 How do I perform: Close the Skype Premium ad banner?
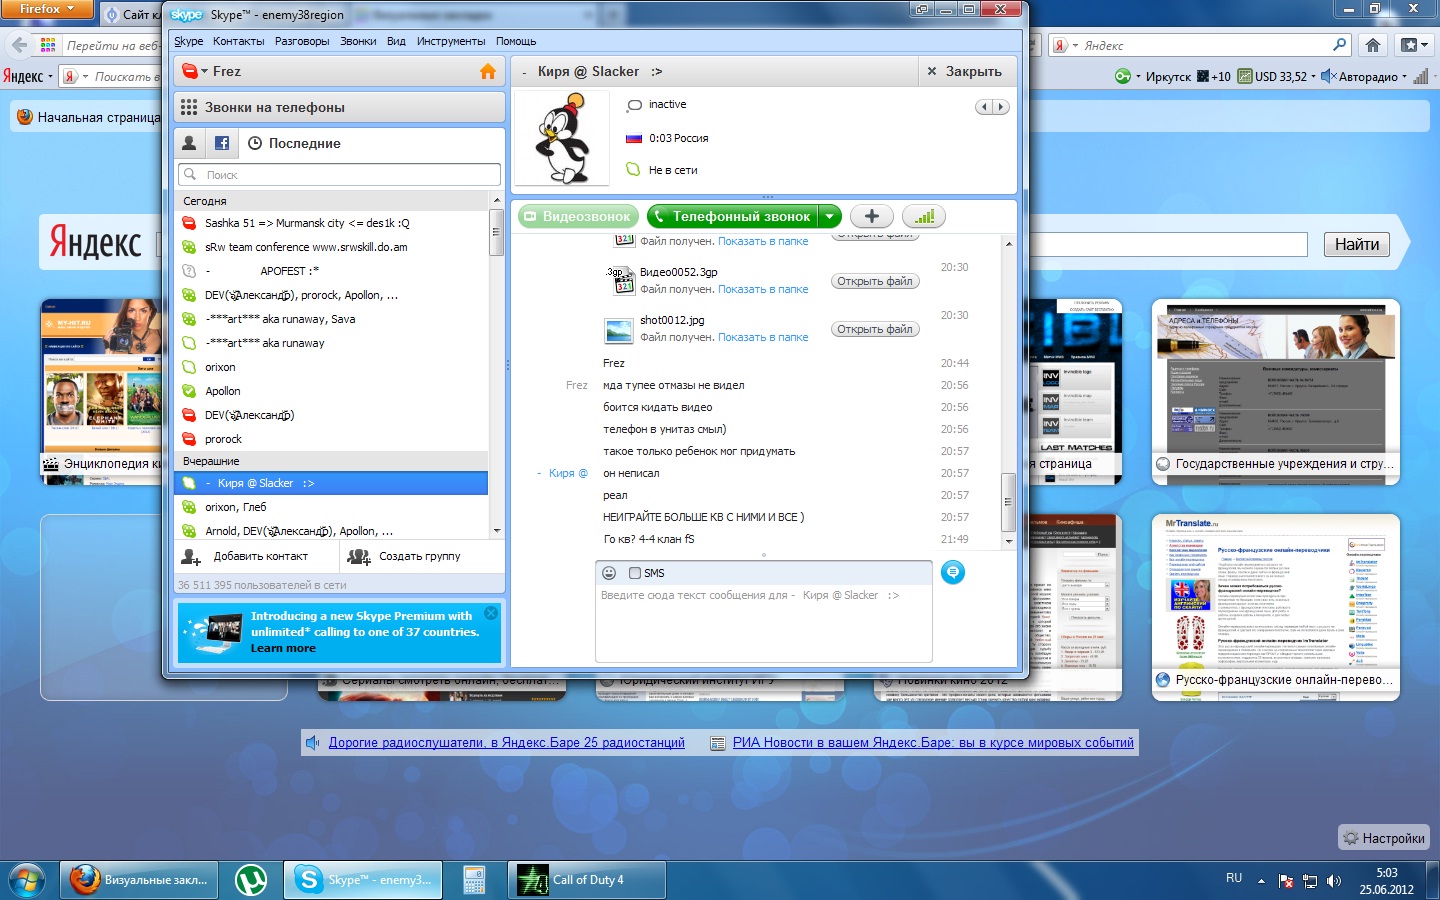[x=491, y=613]
